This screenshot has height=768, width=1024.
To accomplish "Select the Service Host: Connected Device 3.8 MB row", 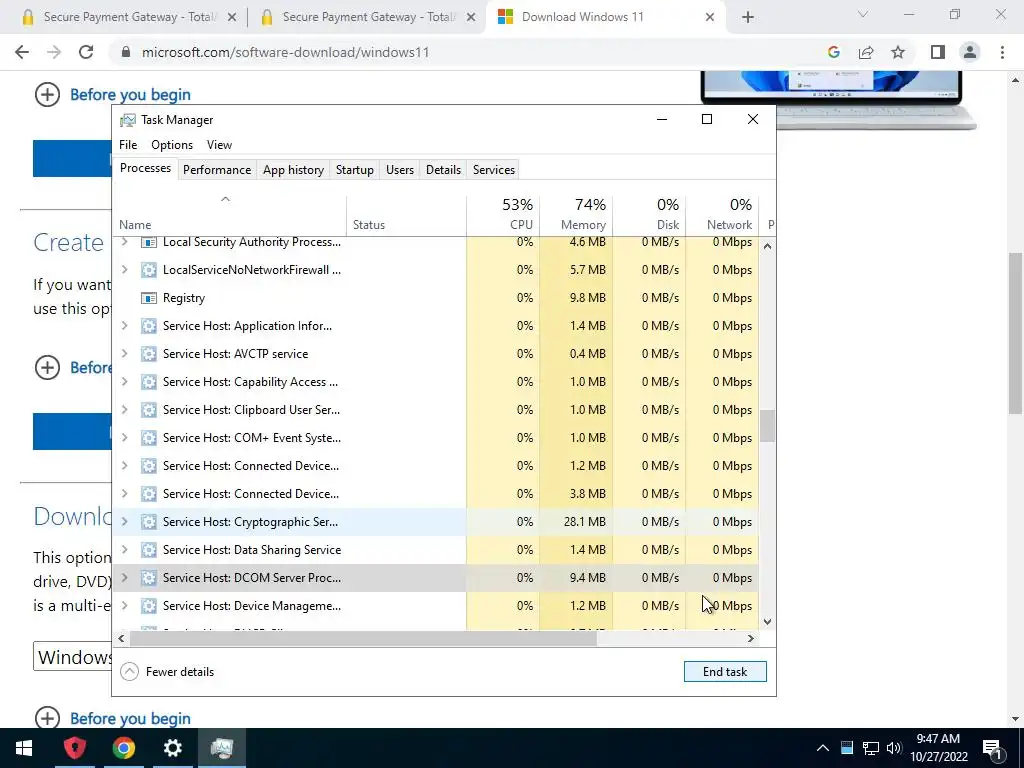I will click(436, 494).
